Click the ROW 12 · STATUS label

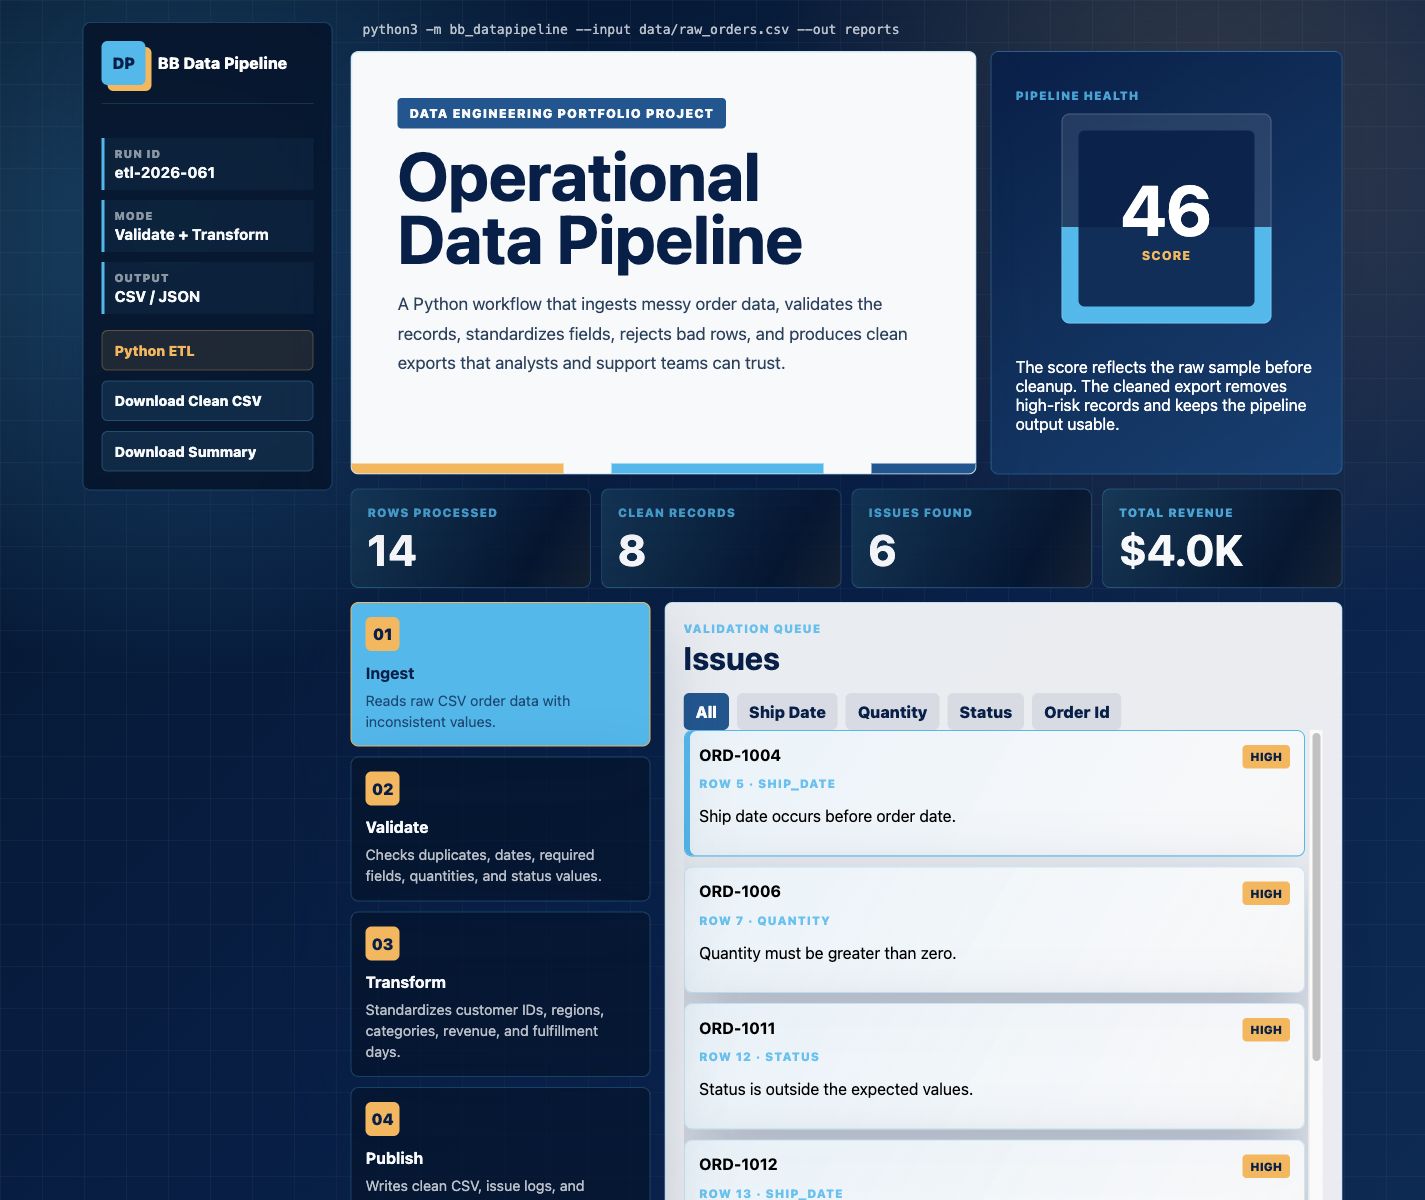tap(759, 1057)
